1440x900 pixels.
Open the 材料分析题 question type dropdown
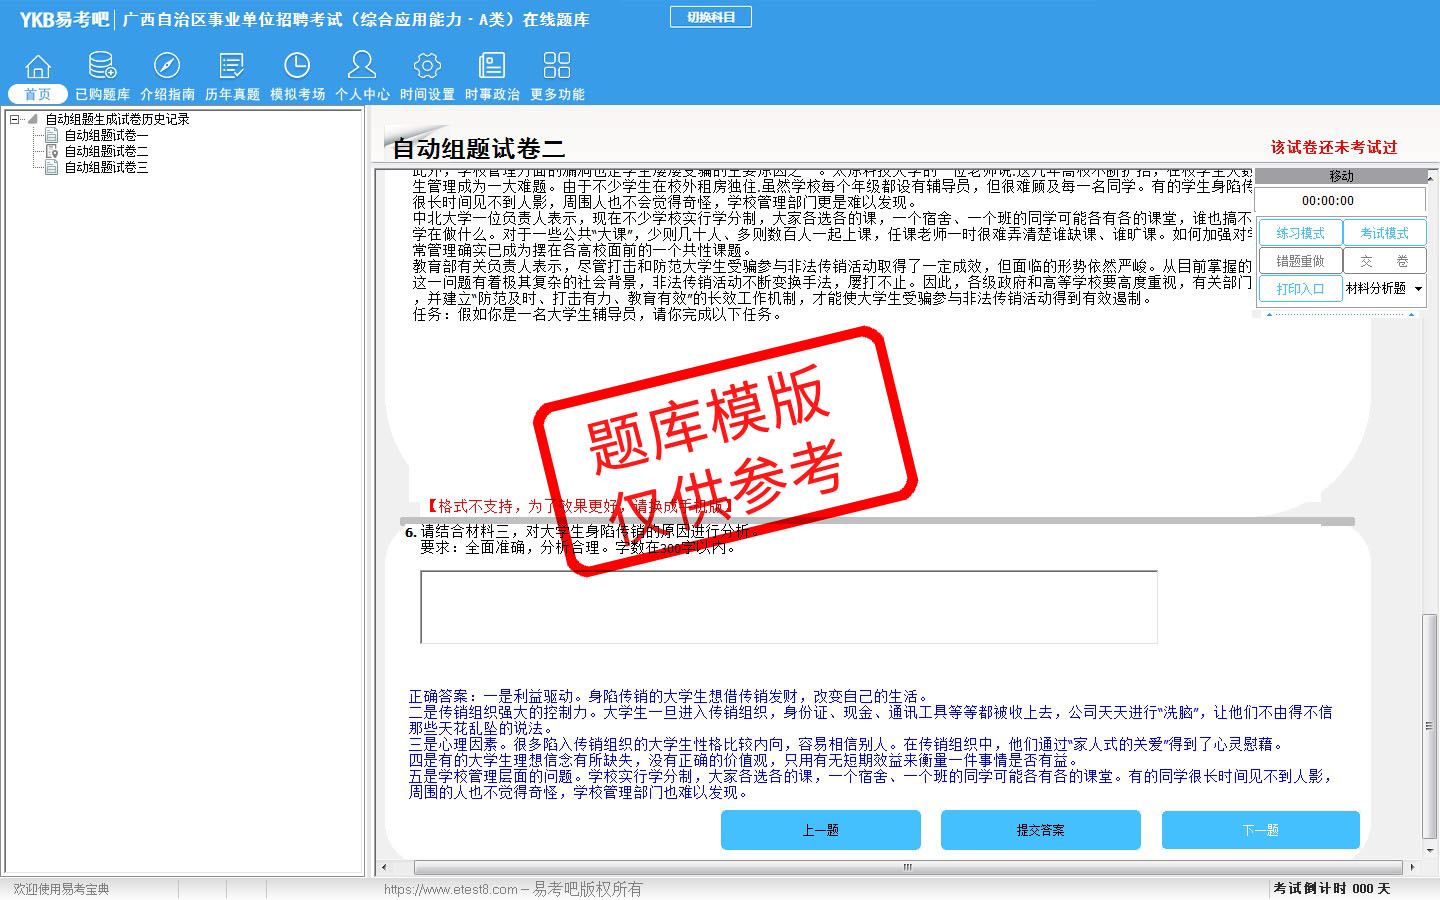[1418, 289]
